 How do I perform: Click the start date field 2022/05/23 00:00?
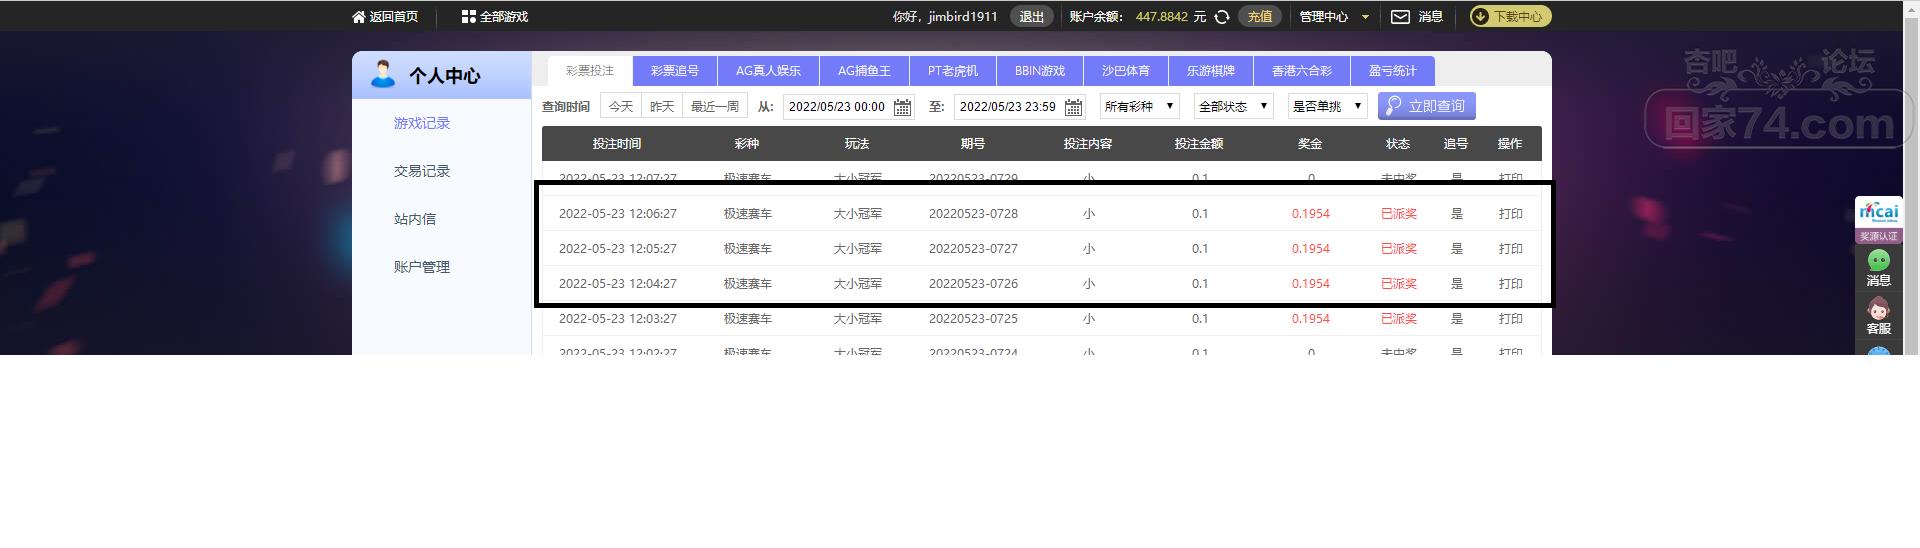(x=848, y=107)
